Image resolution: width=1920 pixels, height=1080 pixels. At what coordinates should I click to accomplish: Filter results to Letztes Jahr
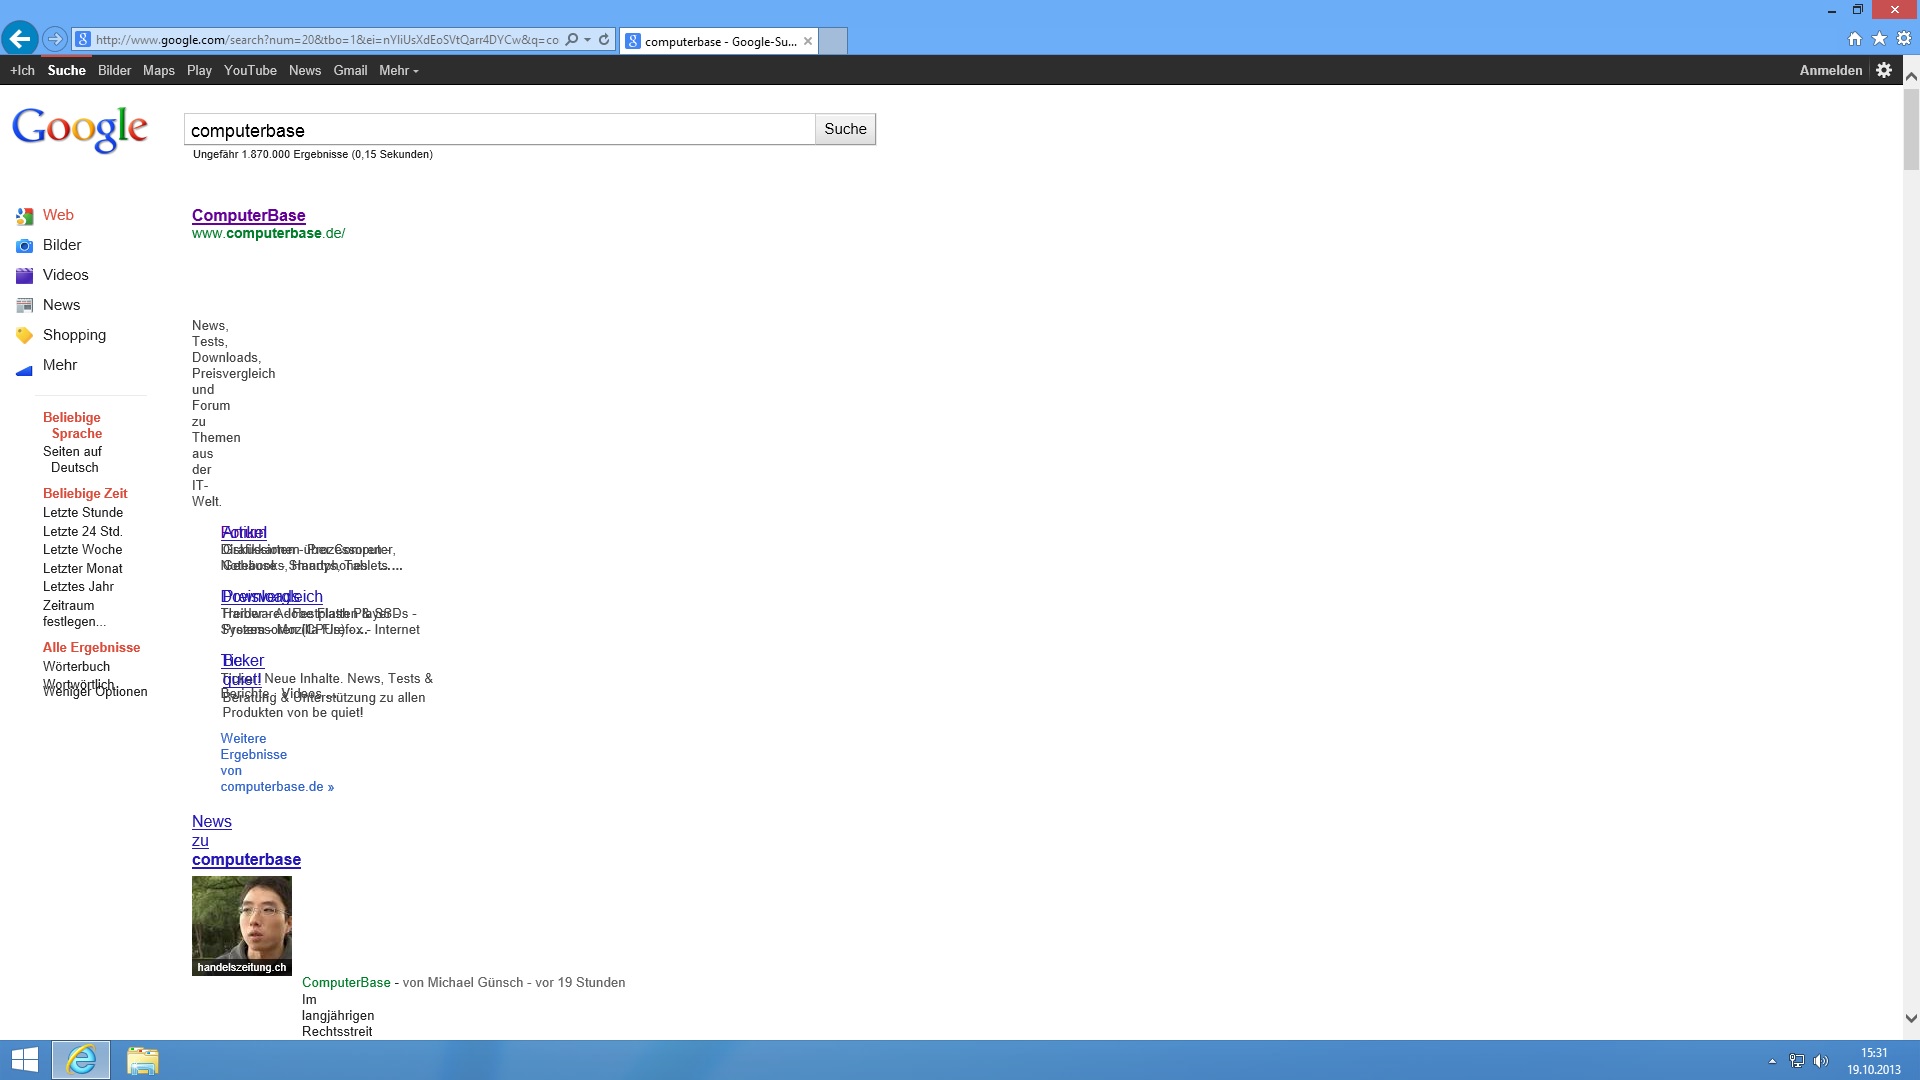click(x=78, y=586)
